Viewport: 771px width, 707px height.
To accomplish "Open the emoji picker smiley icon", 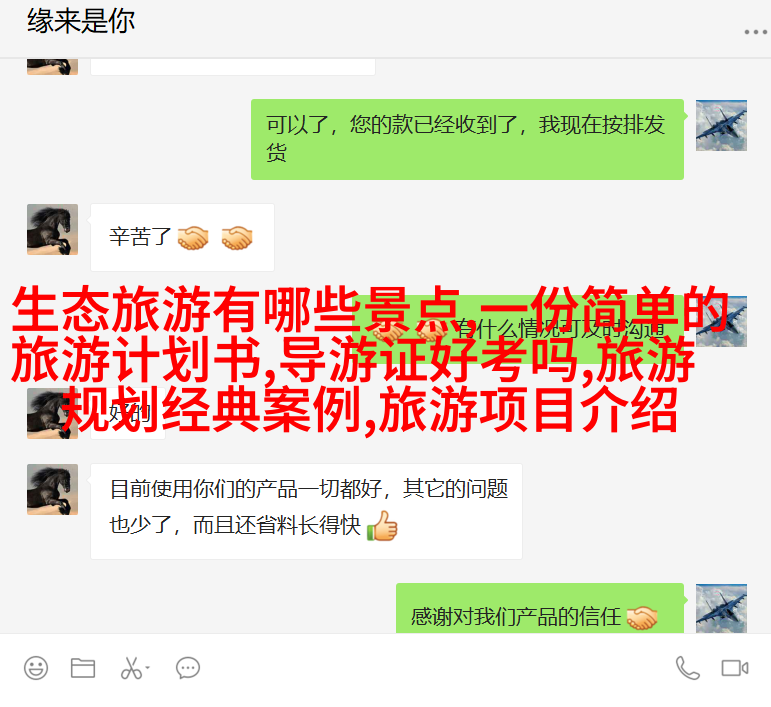I will pyautogui.click(x=36, y=668).
